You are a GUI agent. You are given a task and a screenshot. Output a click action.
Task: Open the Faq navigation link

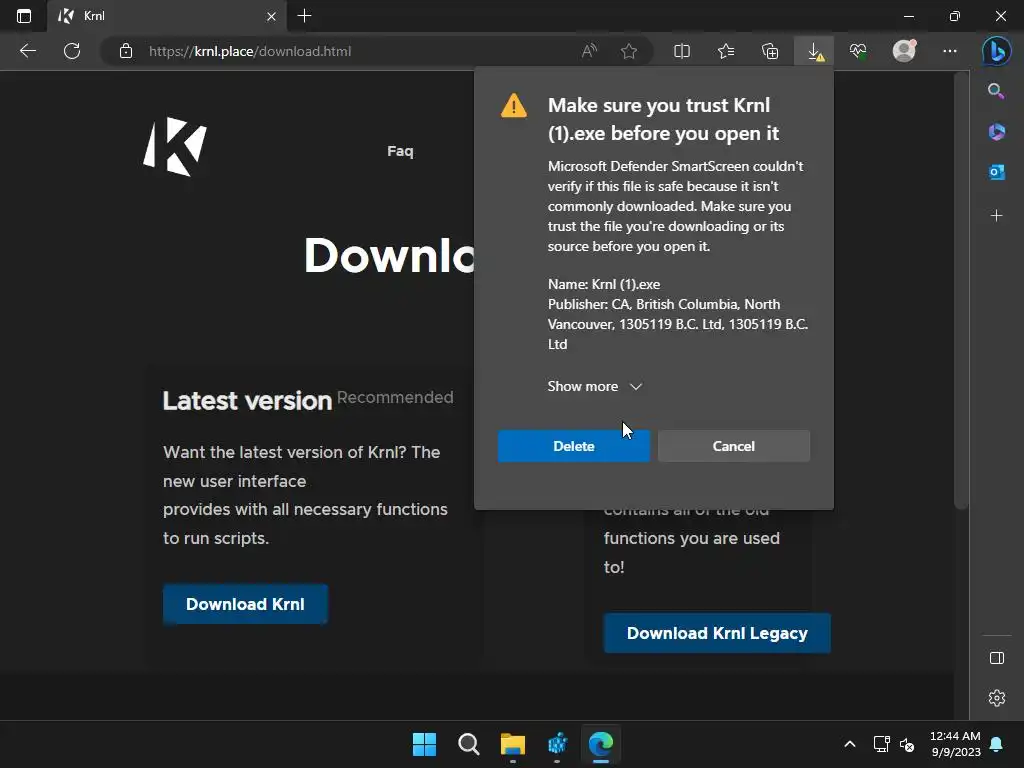(x=400, y=151)
